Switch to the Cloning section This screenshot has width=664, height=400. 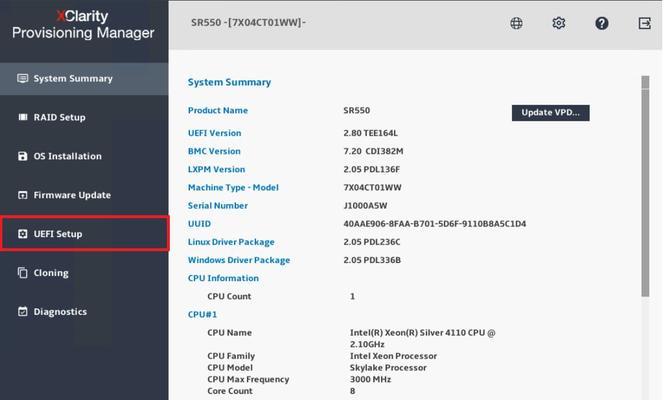click(84, 273)
